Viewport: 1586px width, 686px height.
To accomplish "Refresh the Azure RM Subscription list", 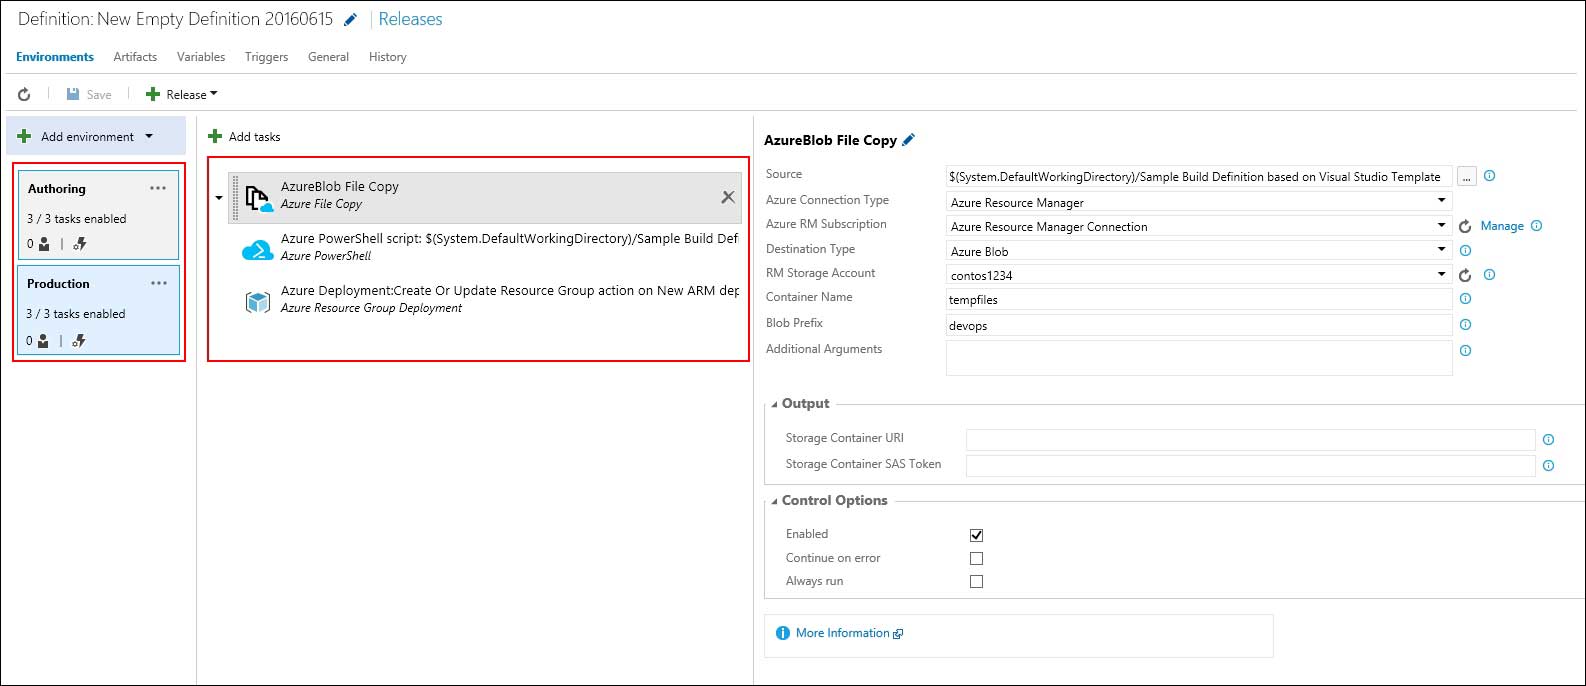I will coord(1465,227).
